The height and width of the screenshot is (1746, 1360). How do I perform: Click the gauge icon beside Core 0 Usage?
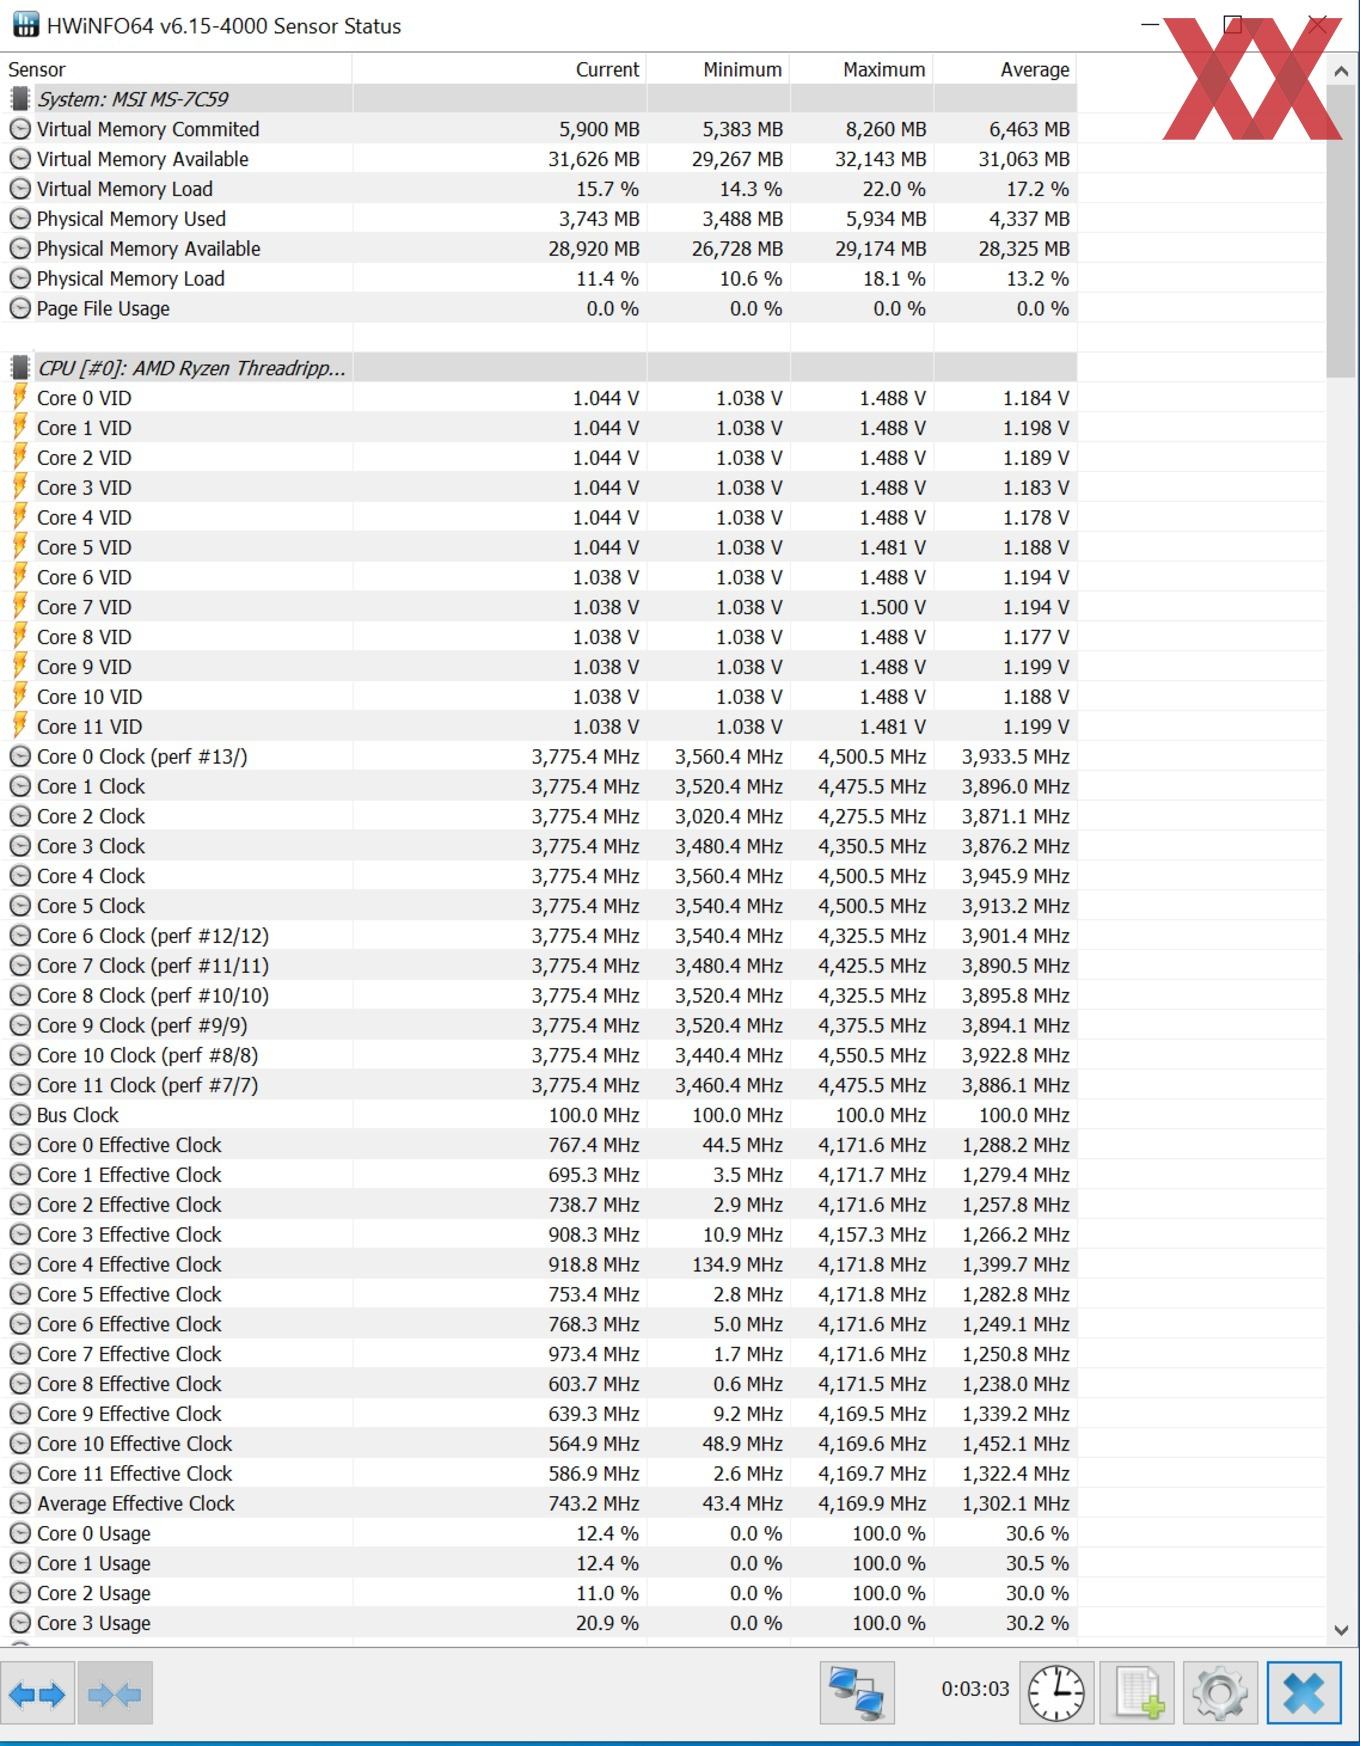20,1533
